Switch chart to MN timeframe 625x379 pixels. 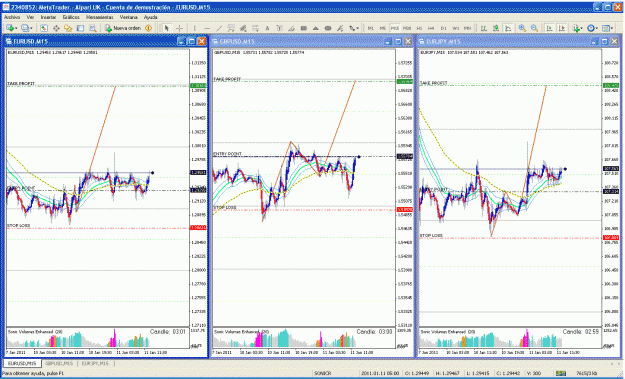(x=468, y=28)
